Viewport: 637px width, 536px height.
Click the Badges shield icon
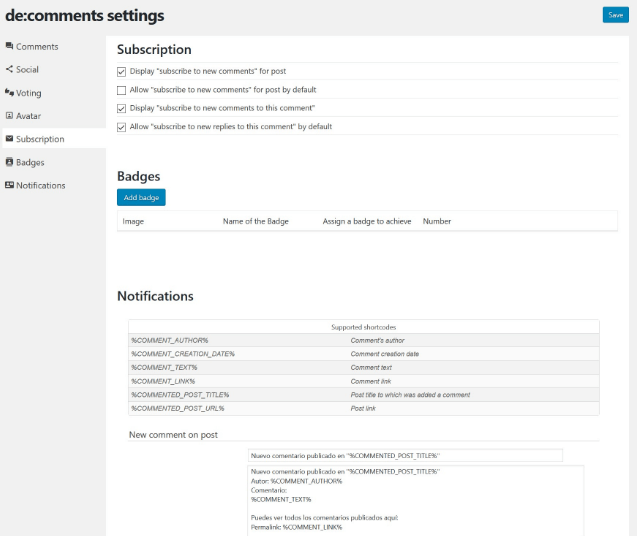coord(9,162)
